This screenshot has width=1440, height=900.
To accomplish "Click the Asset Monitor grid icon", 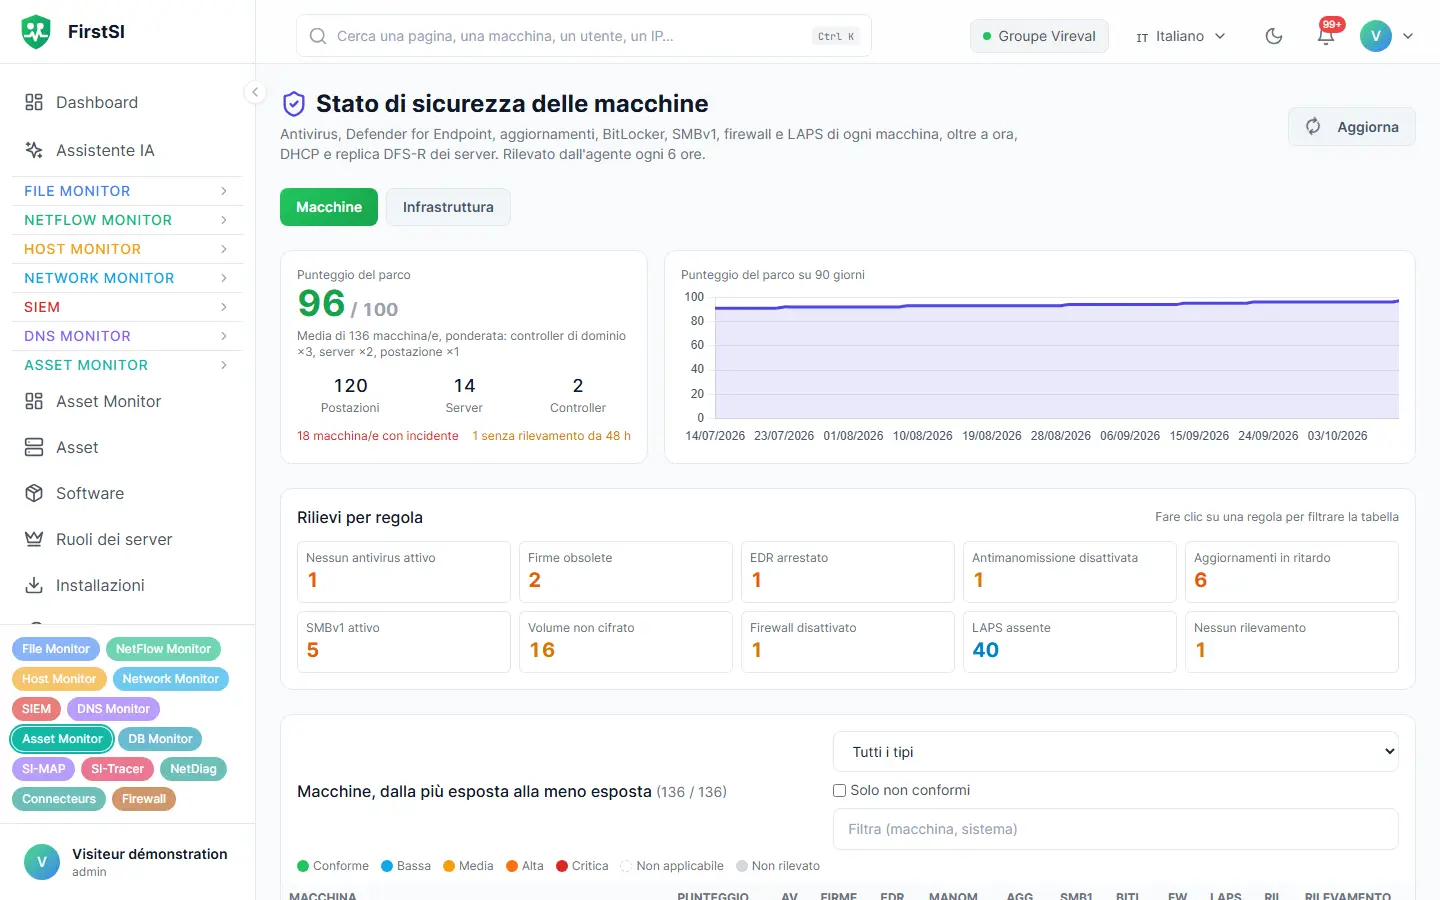I will (x=34, y=401).
